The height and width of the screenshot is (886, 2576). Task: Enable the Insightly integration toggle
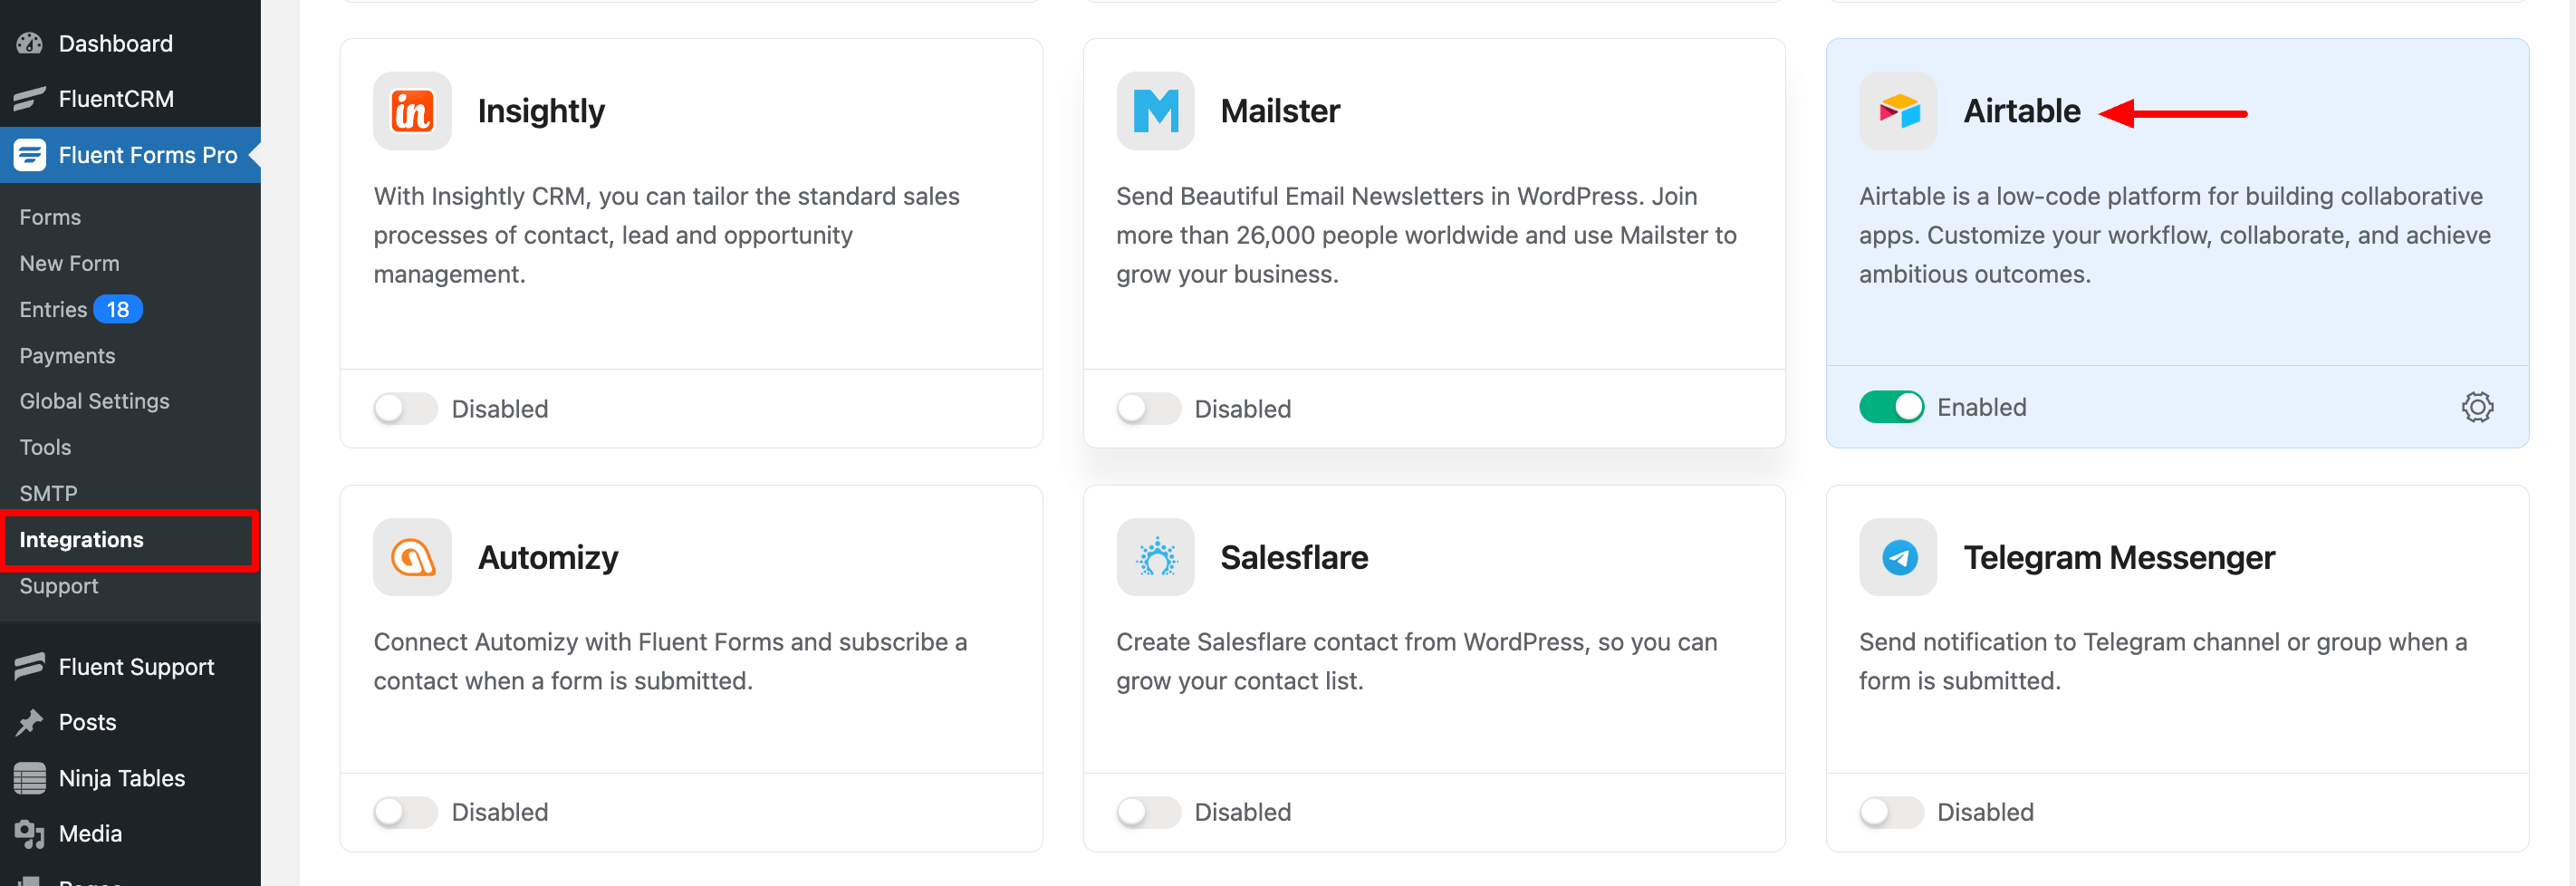(405, 408)
